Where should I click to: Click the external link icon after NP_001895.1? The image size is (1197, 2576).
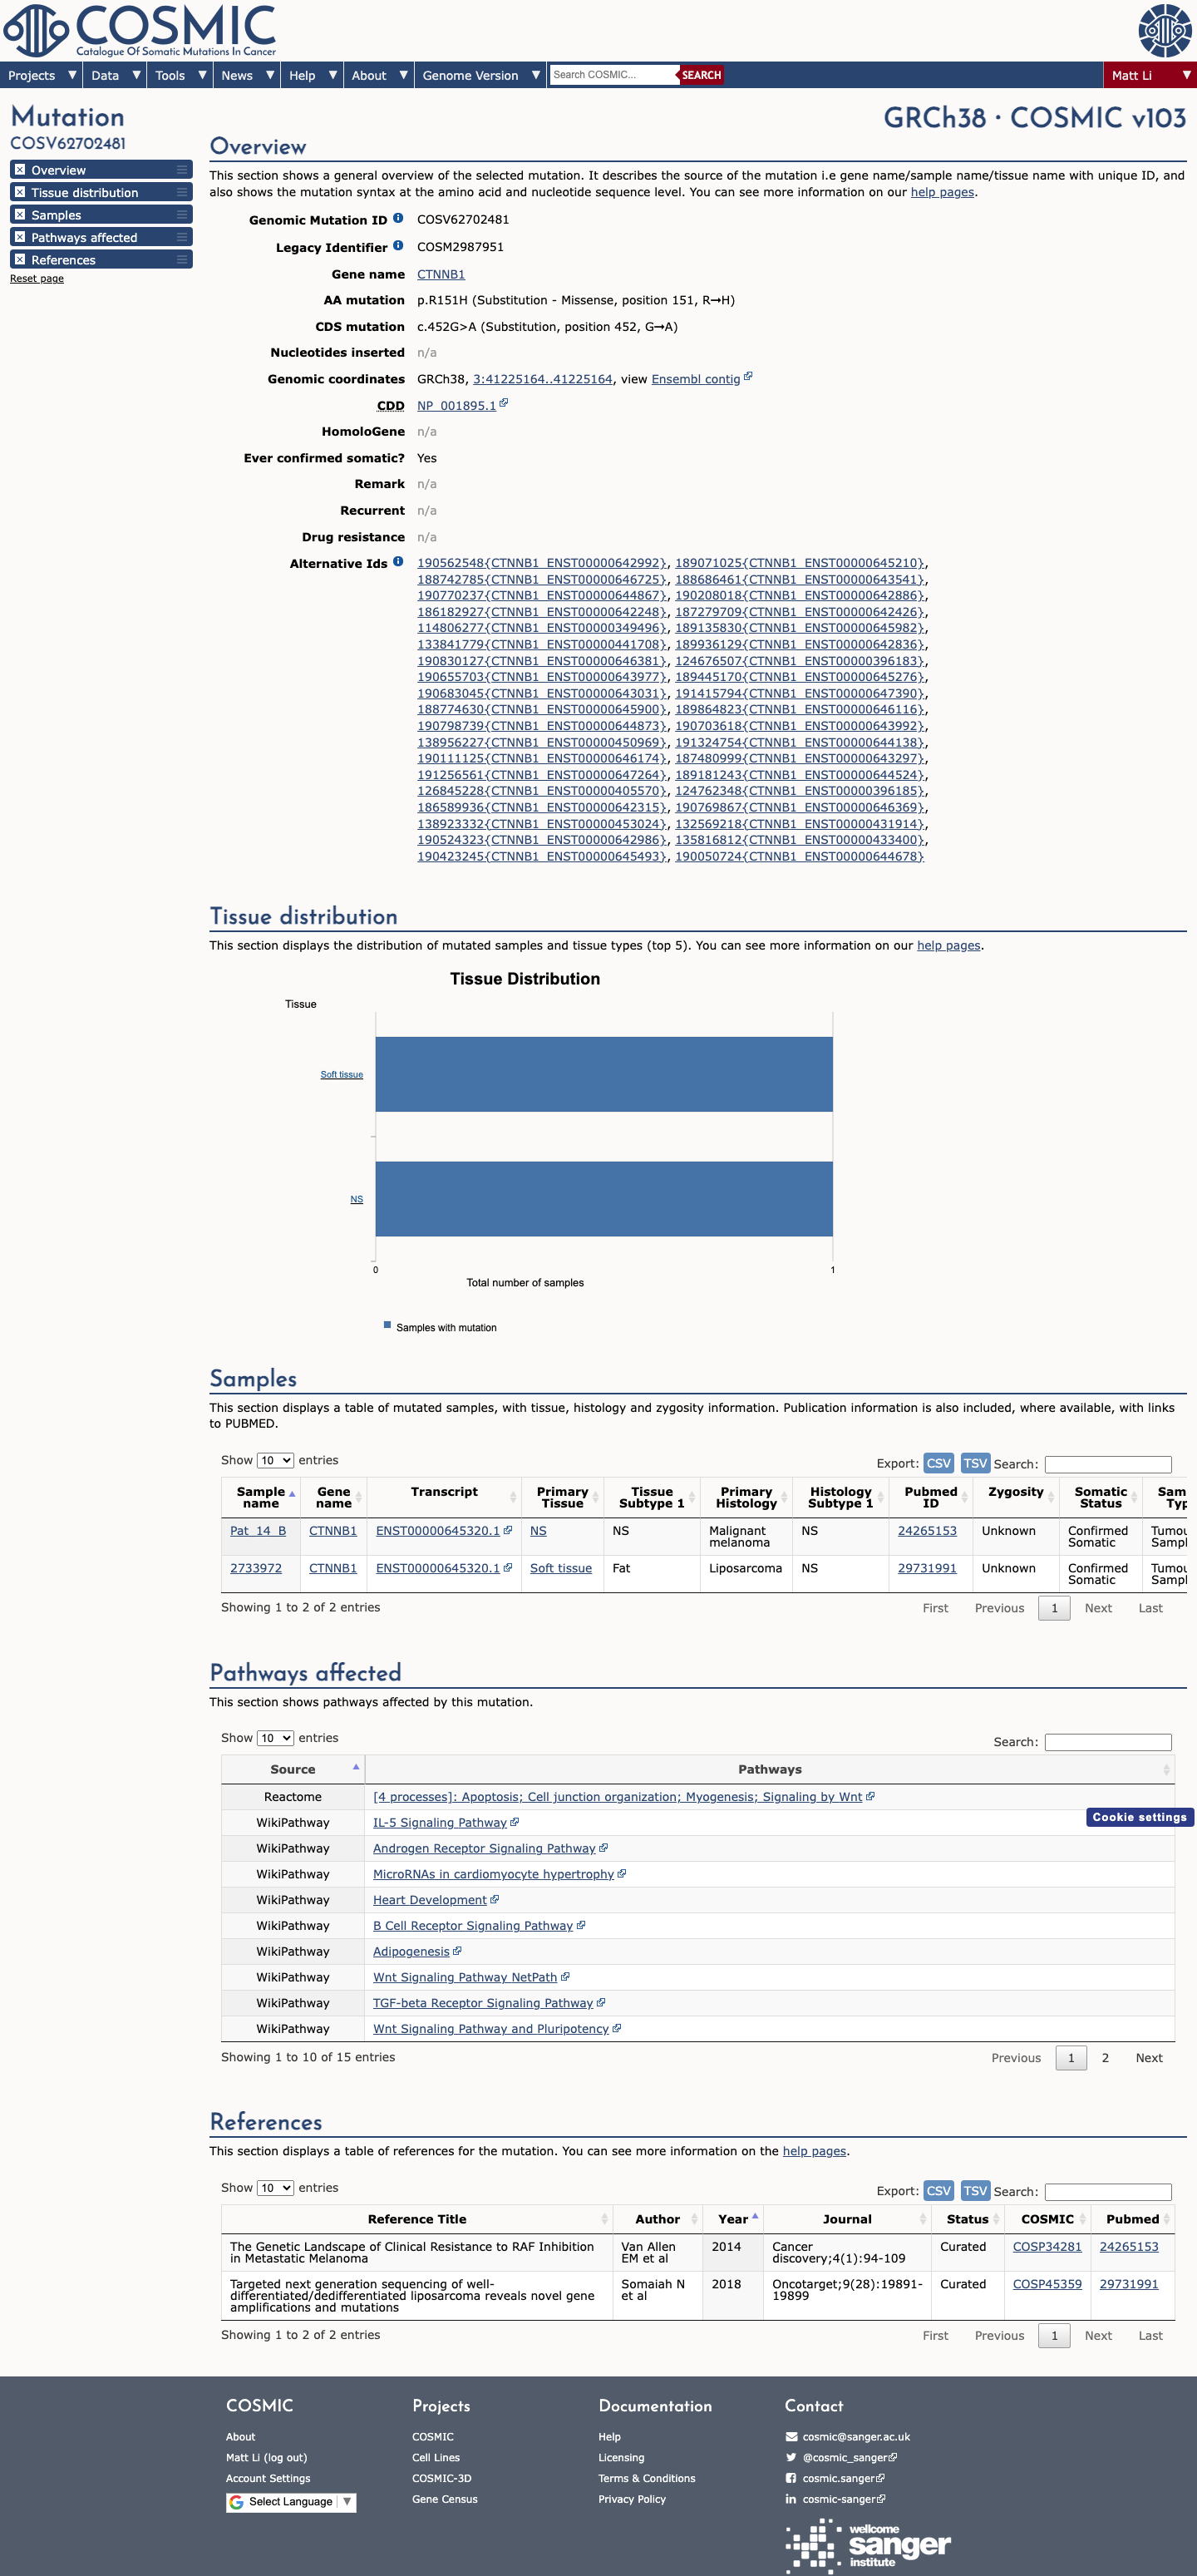(x=504, y=403)
